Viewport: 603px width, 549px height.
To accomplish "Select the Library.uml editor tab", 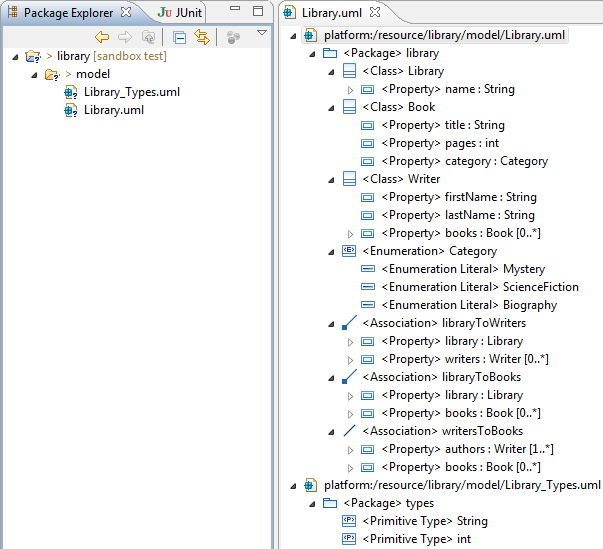I will 332,12.
